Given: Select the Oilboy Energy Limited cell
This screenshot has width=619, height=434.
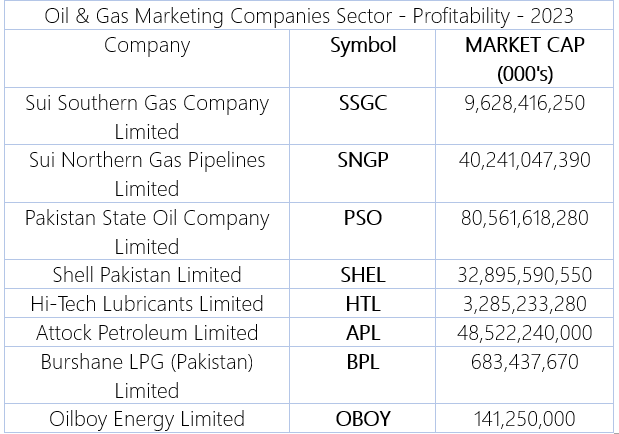Looking at the screenshot, I should coord(147,418).
